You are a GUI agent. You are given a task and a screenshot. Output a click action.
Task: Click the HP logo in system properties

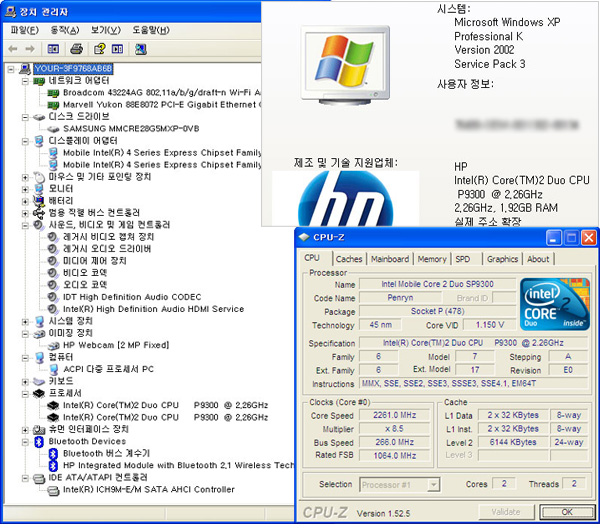[346, 198]
